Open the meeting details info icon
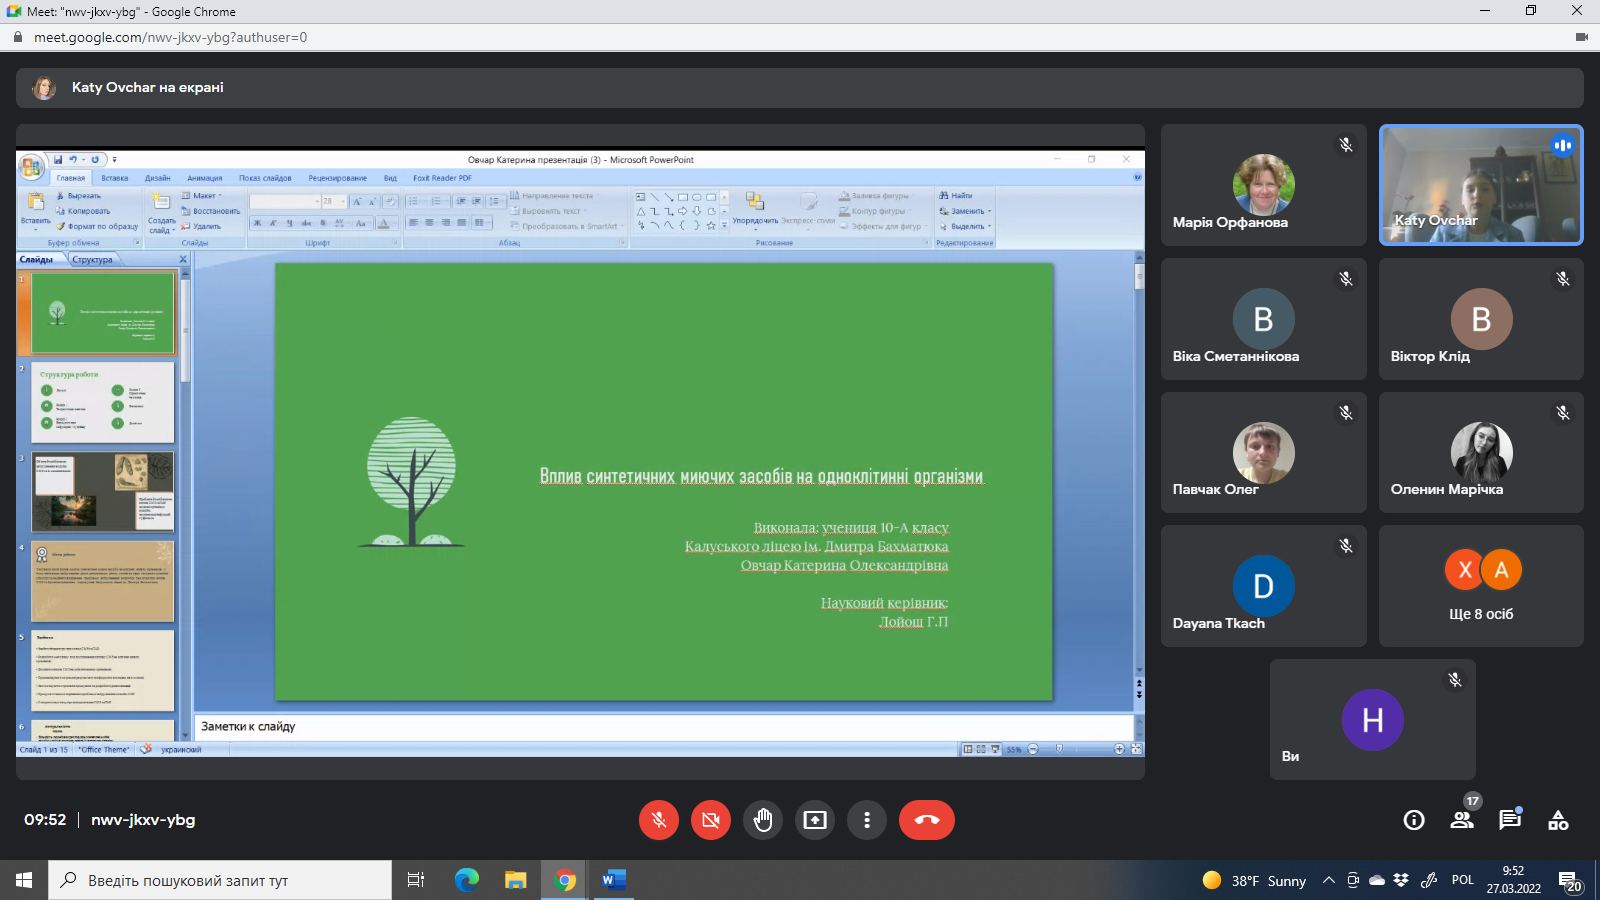1600x900 pixels. pyautogui.click(x=1414, y=820)
